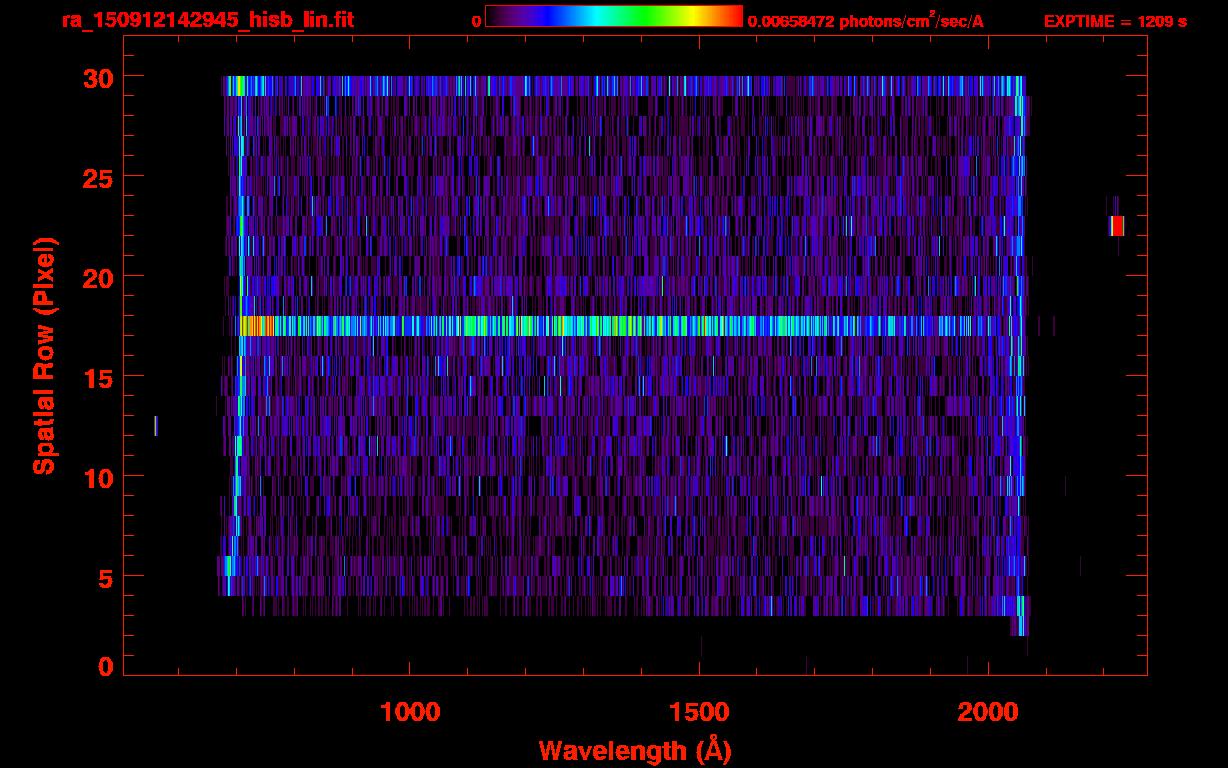Click the bright red pixel right of the spectrum

click(x=1117, y=226)
